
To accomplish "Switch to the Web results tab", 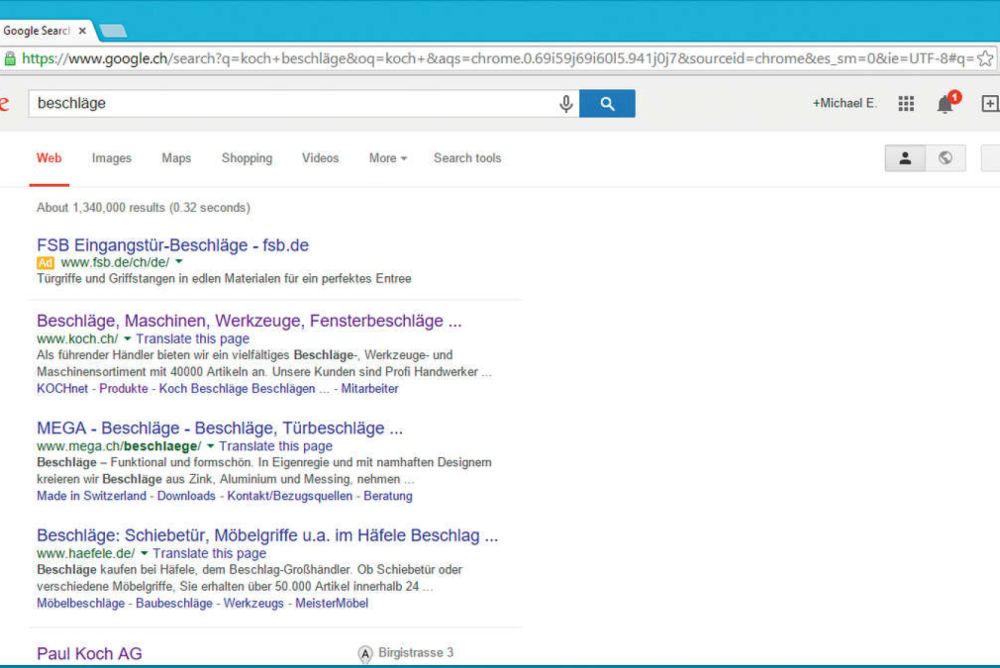I will tap(49, 158).
